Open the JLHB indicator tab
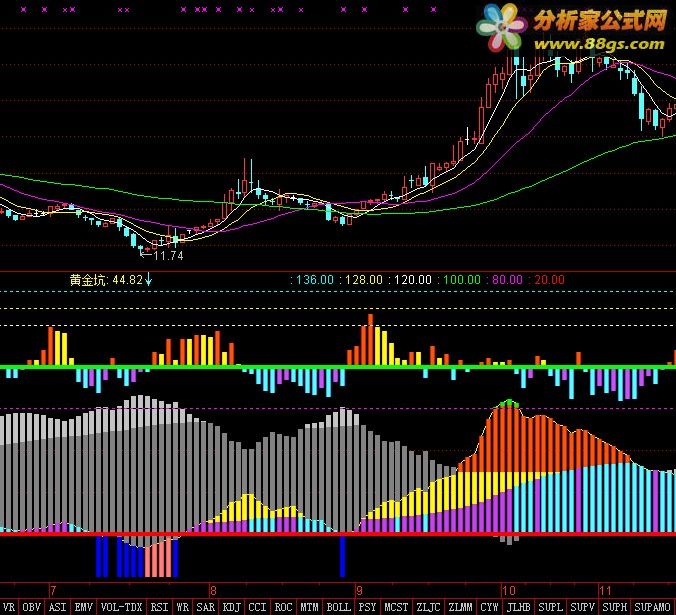The height and width of the screenshot is (615, 676). (519, 607)
